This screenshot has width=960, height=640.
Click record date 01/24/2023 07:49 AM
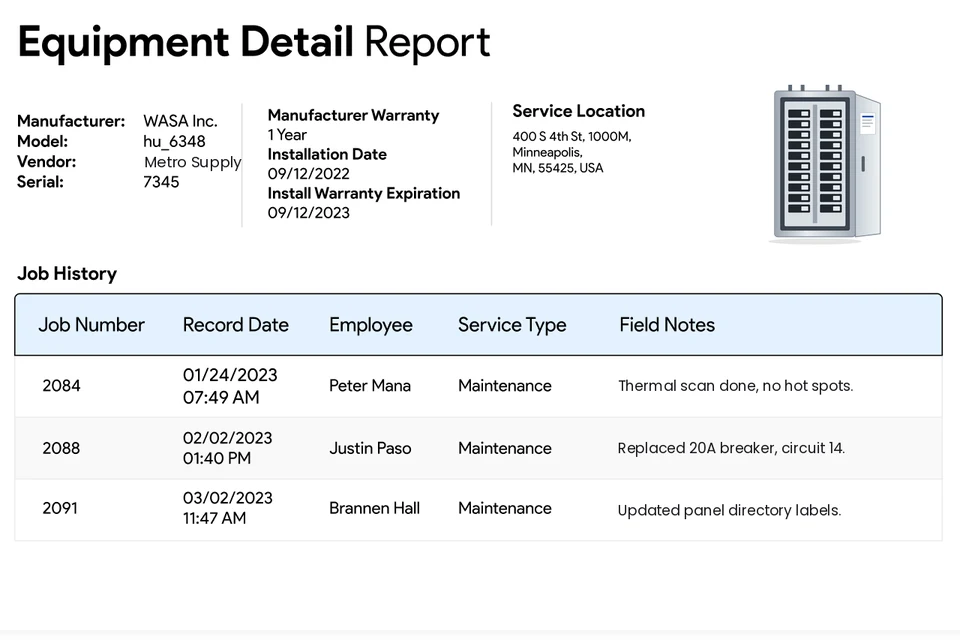[230, 386]
